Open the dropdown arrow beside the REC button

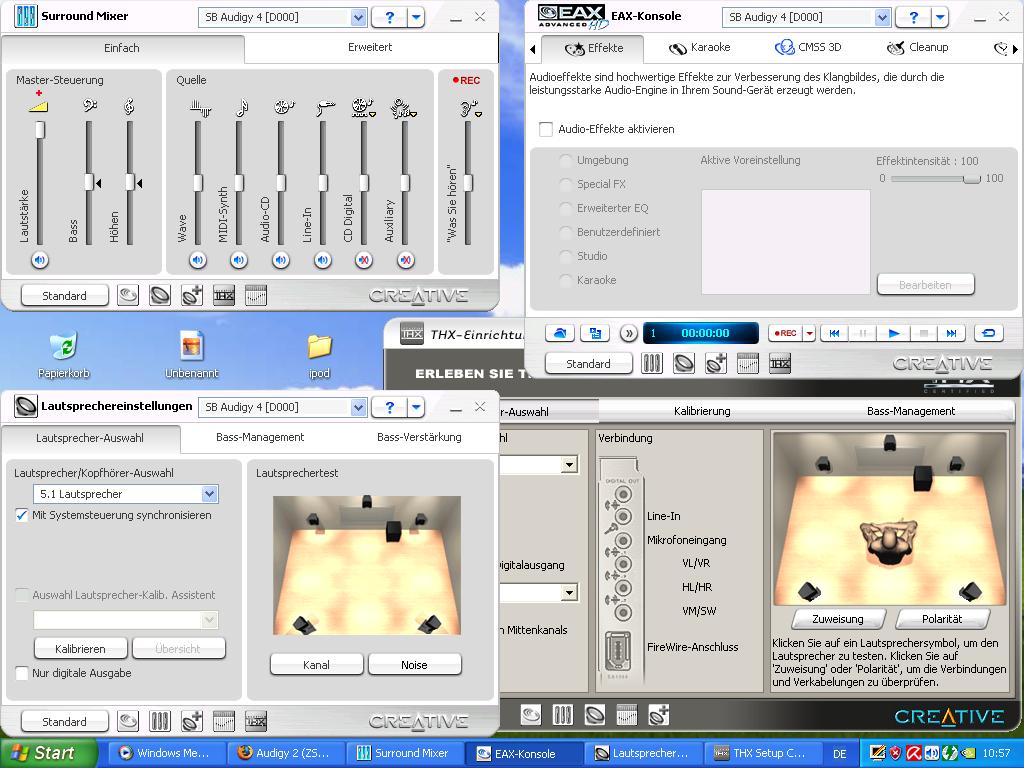tap(809, 333)
